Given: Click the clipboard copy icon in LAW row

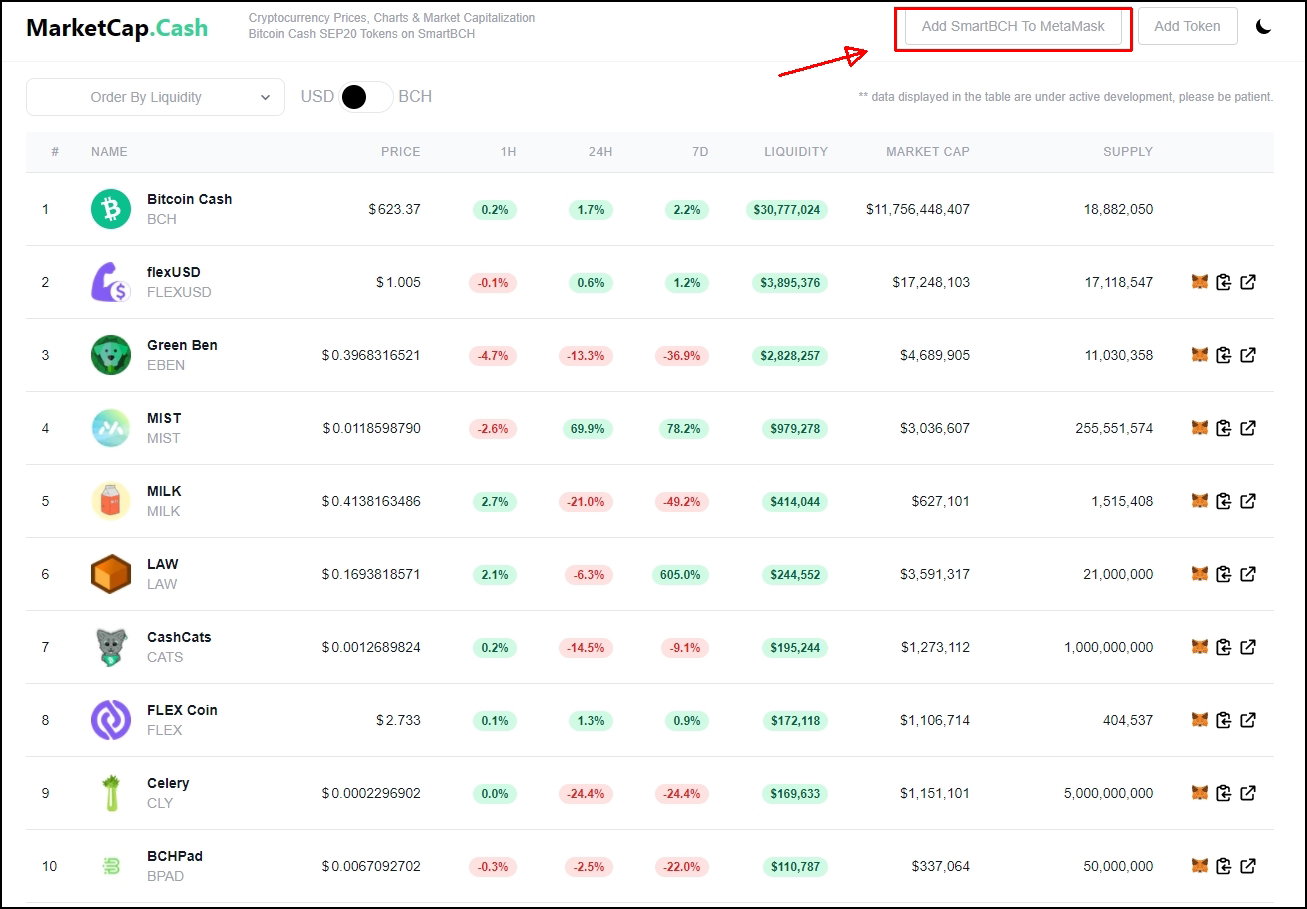Looking at the screenshot, I should pos(1224,574).
